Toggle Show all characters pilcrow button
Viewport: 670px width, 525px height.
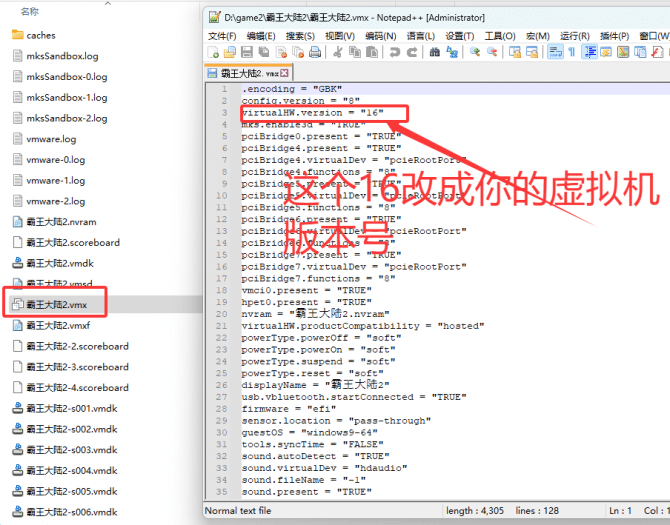pos(571,52)
